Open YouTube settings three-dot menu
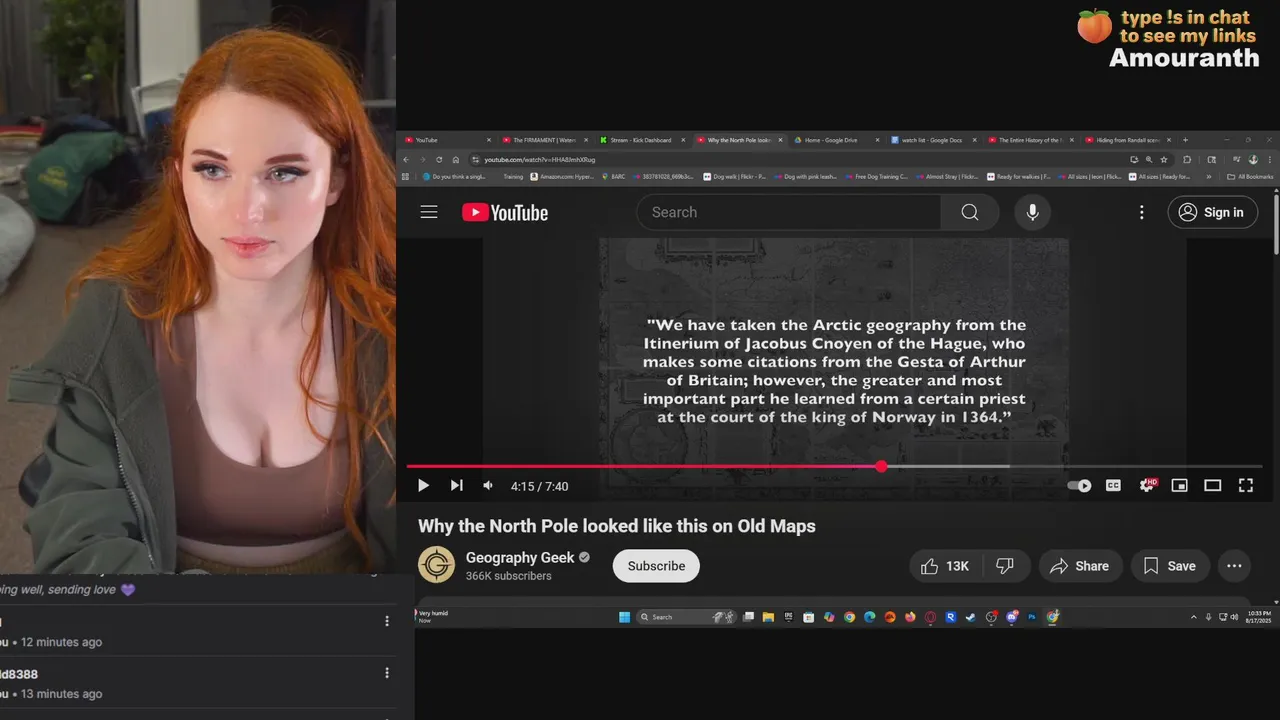This screenshot has height=720, width=1280. click(x=1141, y=212)
